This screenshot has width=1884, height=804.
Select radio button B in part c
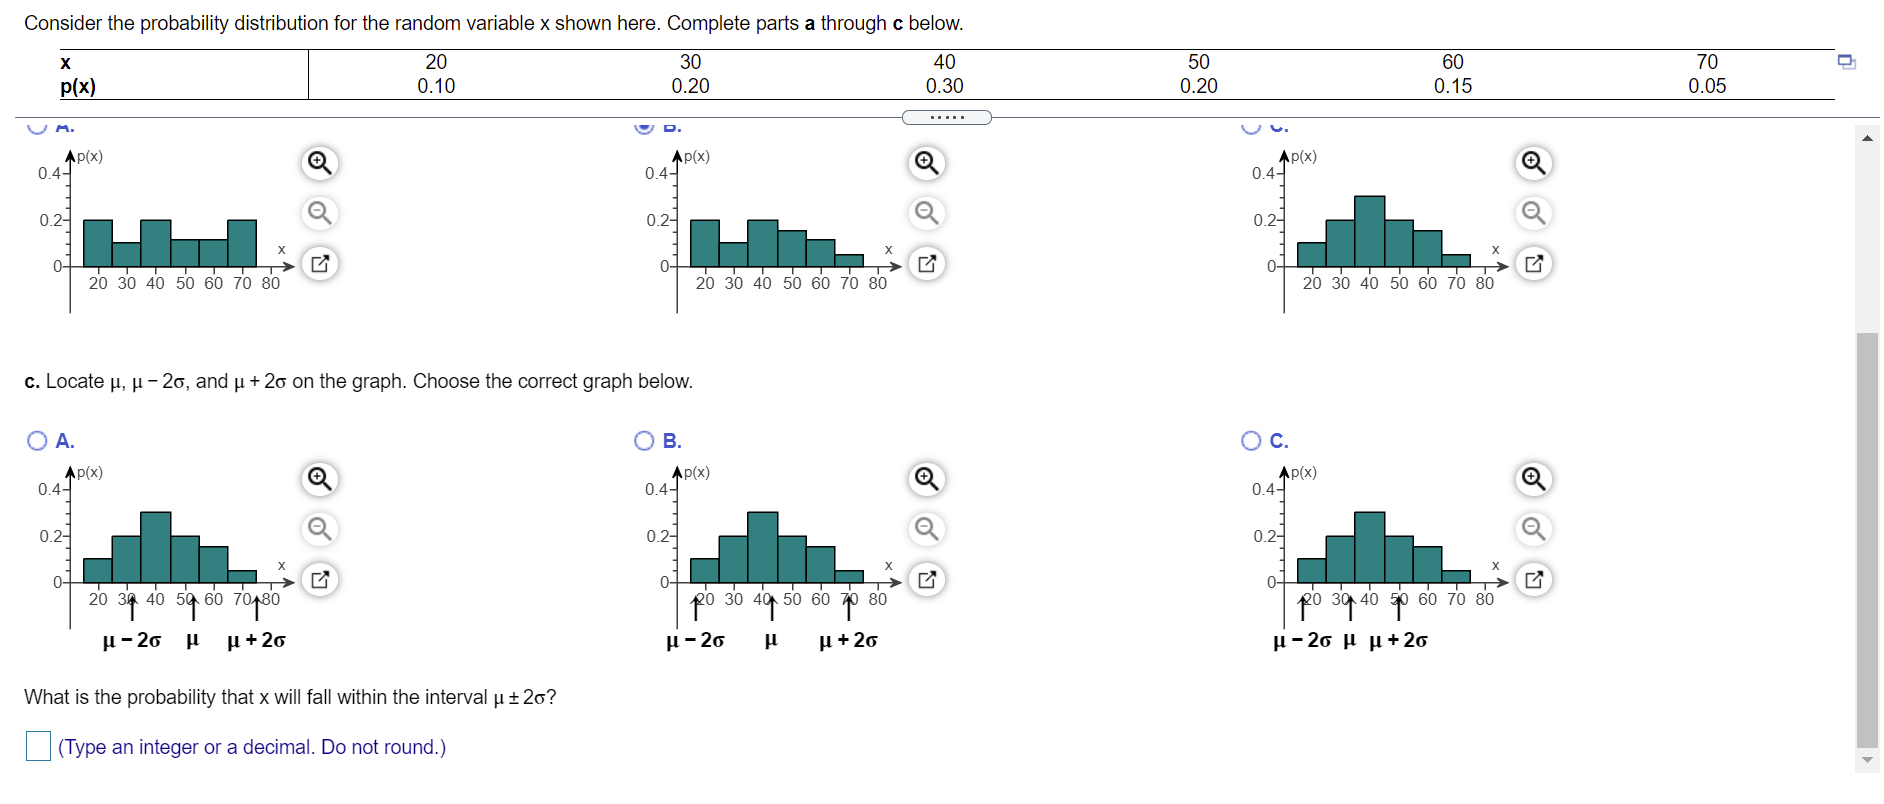[x=645, y=440]
